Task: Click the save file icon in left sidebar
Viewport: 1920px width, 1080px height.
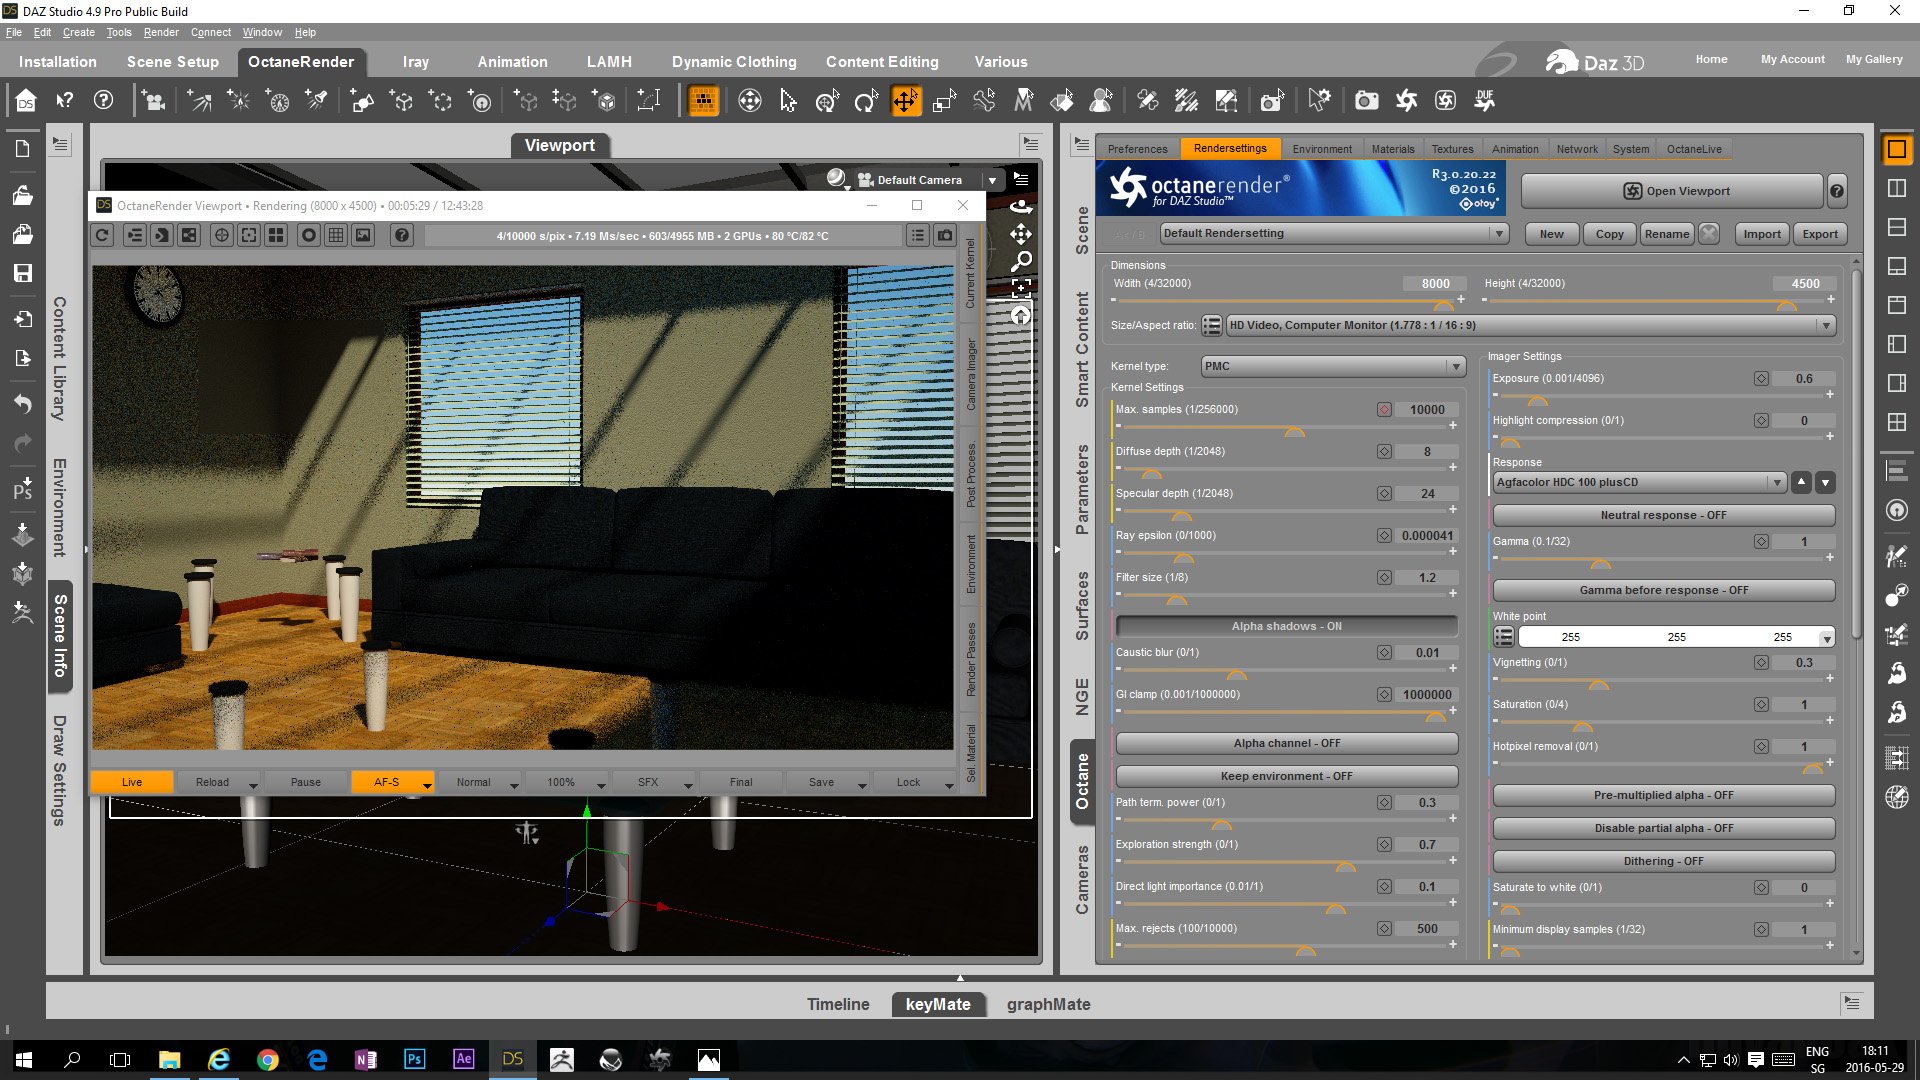Action: pos(22,273)
